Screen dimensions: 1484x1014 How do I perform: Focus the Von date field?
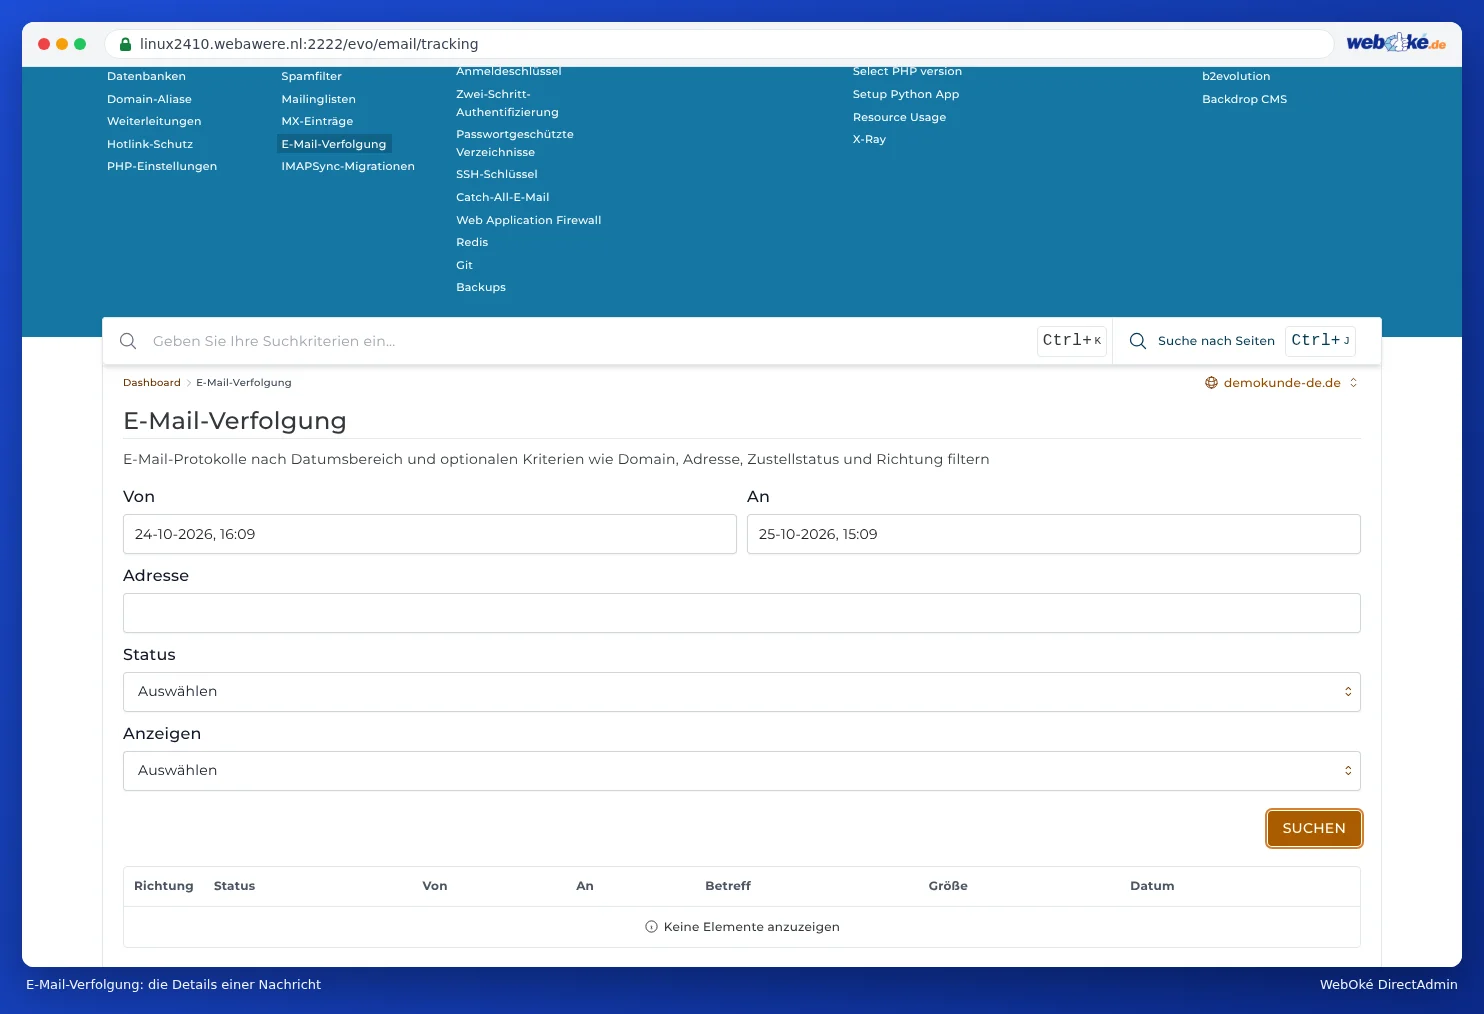[429, 534]
